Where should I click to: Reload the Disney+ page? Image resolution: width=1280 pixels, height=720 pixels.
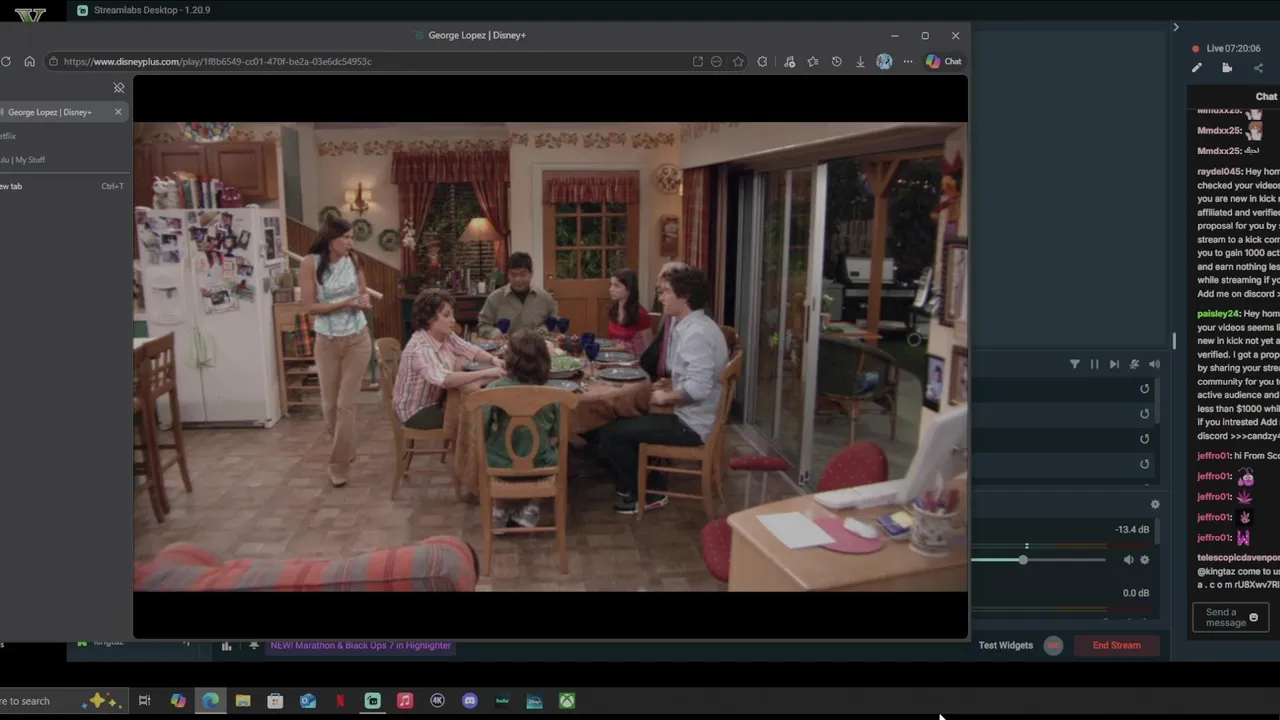[x=6, y=61]
